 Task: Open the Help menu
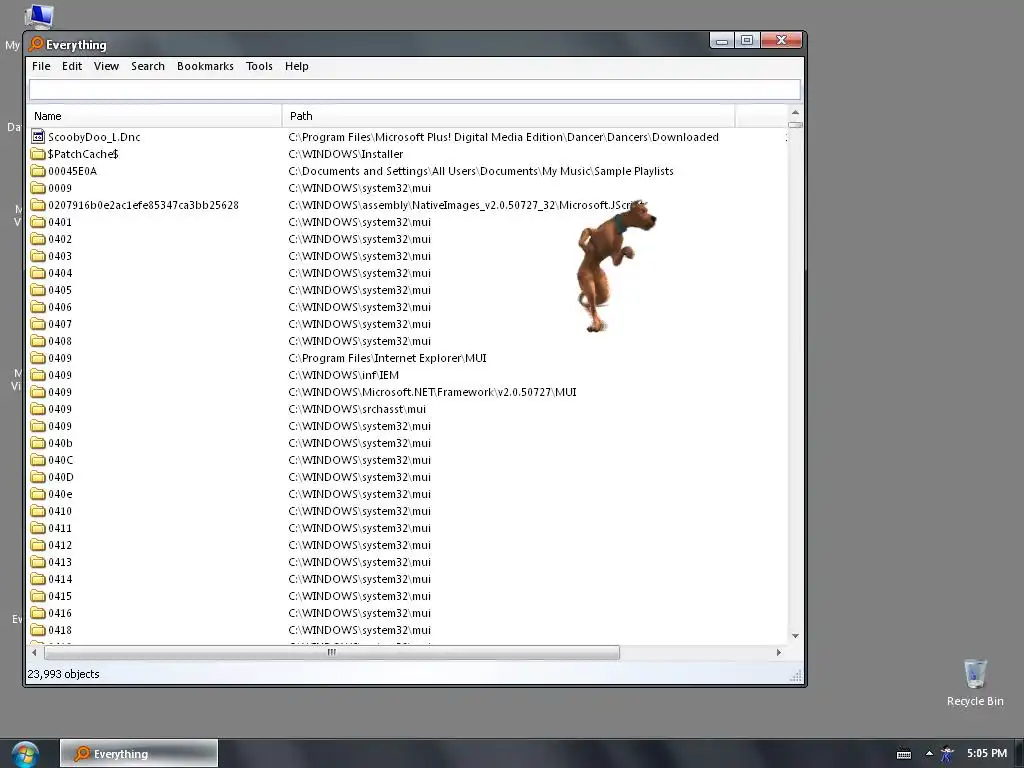pyautogui.click(x=296, y=66)
